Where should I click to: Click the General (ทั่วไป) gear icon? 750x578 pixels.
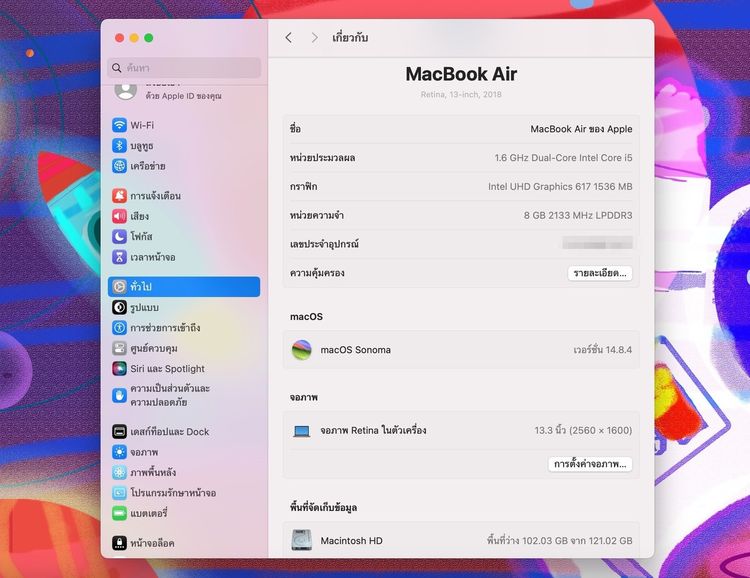pyautogui.click(x=119, y=287)
